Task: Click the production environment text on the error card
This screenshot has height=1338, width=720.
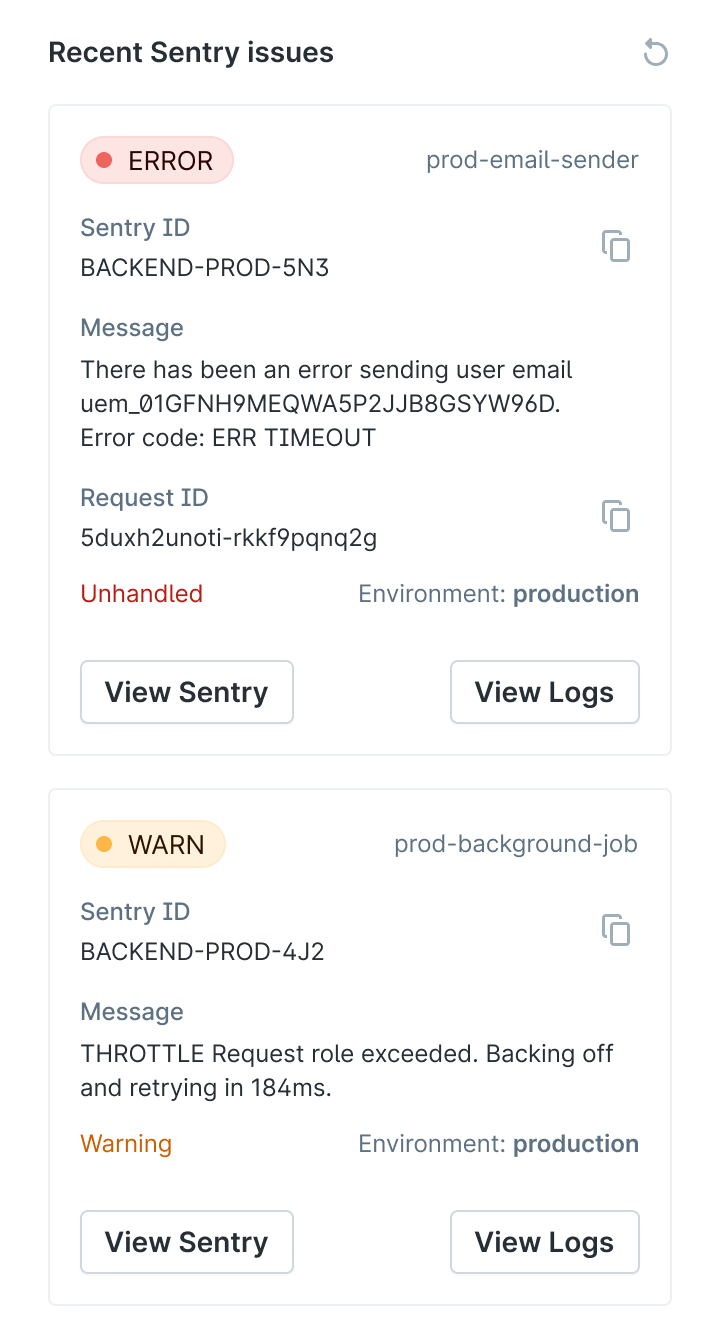Action: [576, 593]
